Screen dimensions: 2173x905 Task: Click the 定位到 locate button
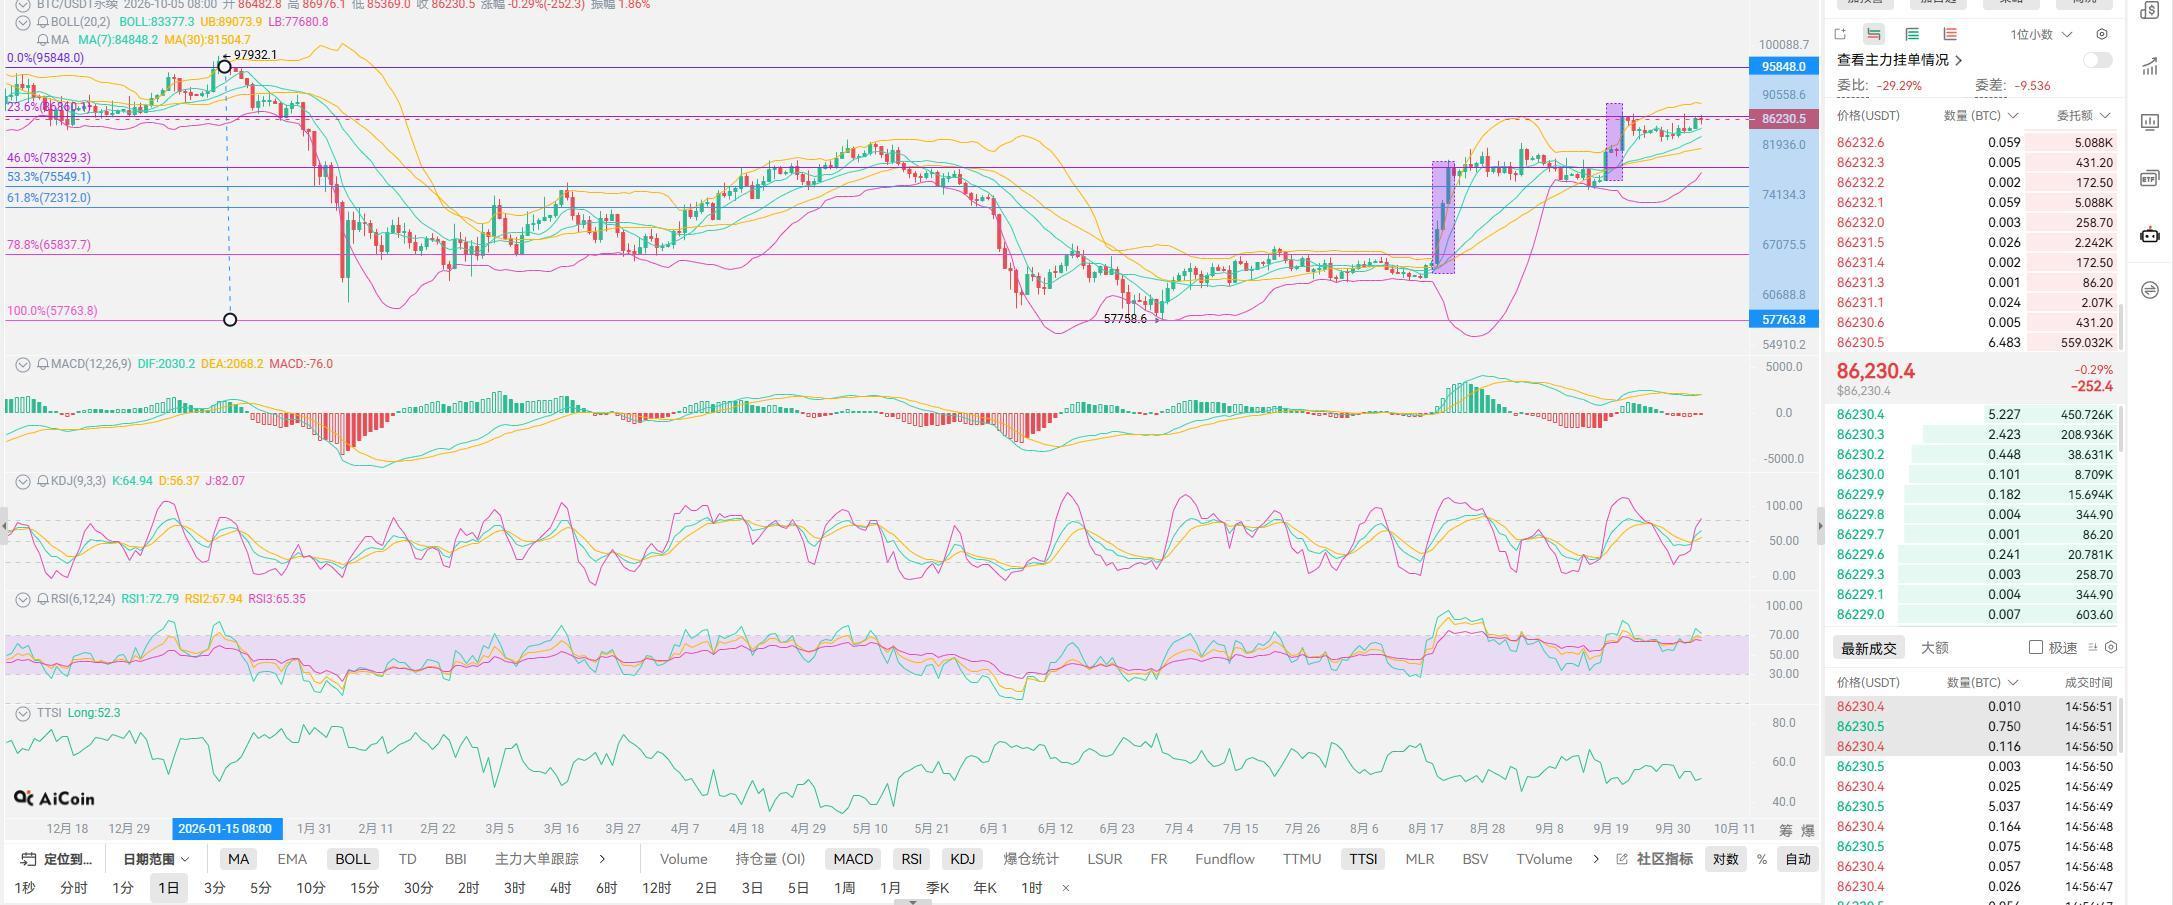(x=56, y=859)
